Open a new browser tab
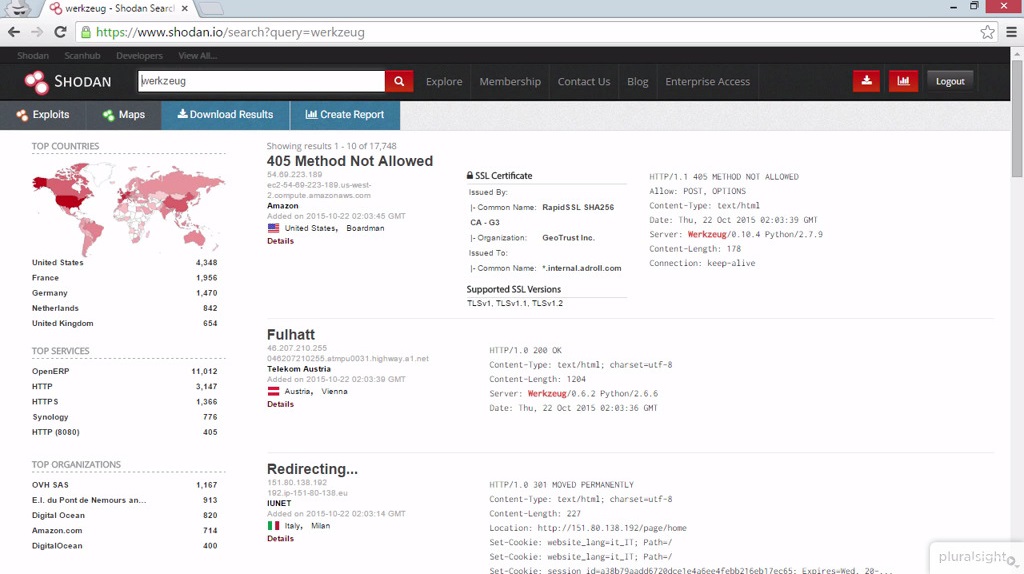This screenshot has height=574, width=1024. [210, 8]
